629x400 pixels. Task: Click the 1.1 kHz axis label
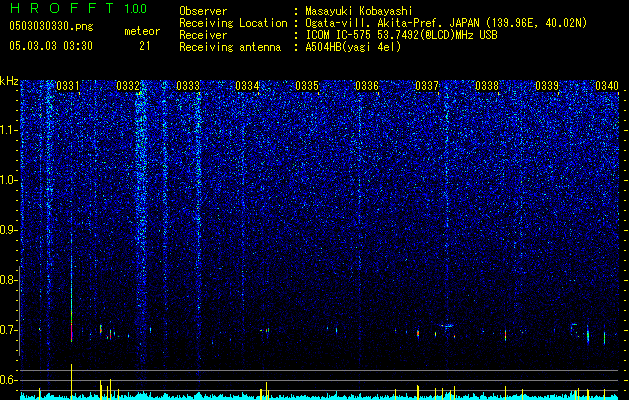tap(9, 130)
